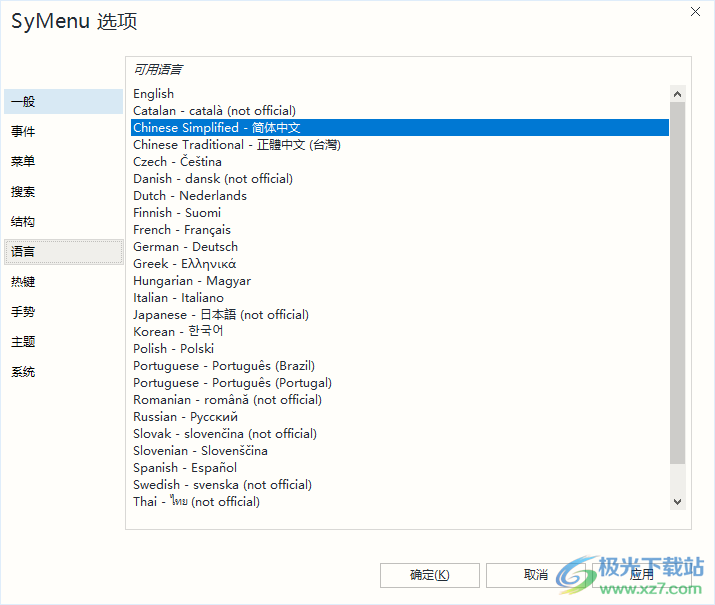Choose French - Français
715x605 pixels.
click(400, 230)
